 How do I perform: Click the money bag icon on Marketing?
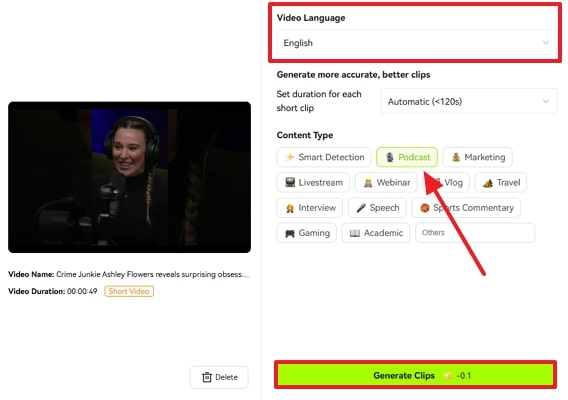[x=456, y=157]
